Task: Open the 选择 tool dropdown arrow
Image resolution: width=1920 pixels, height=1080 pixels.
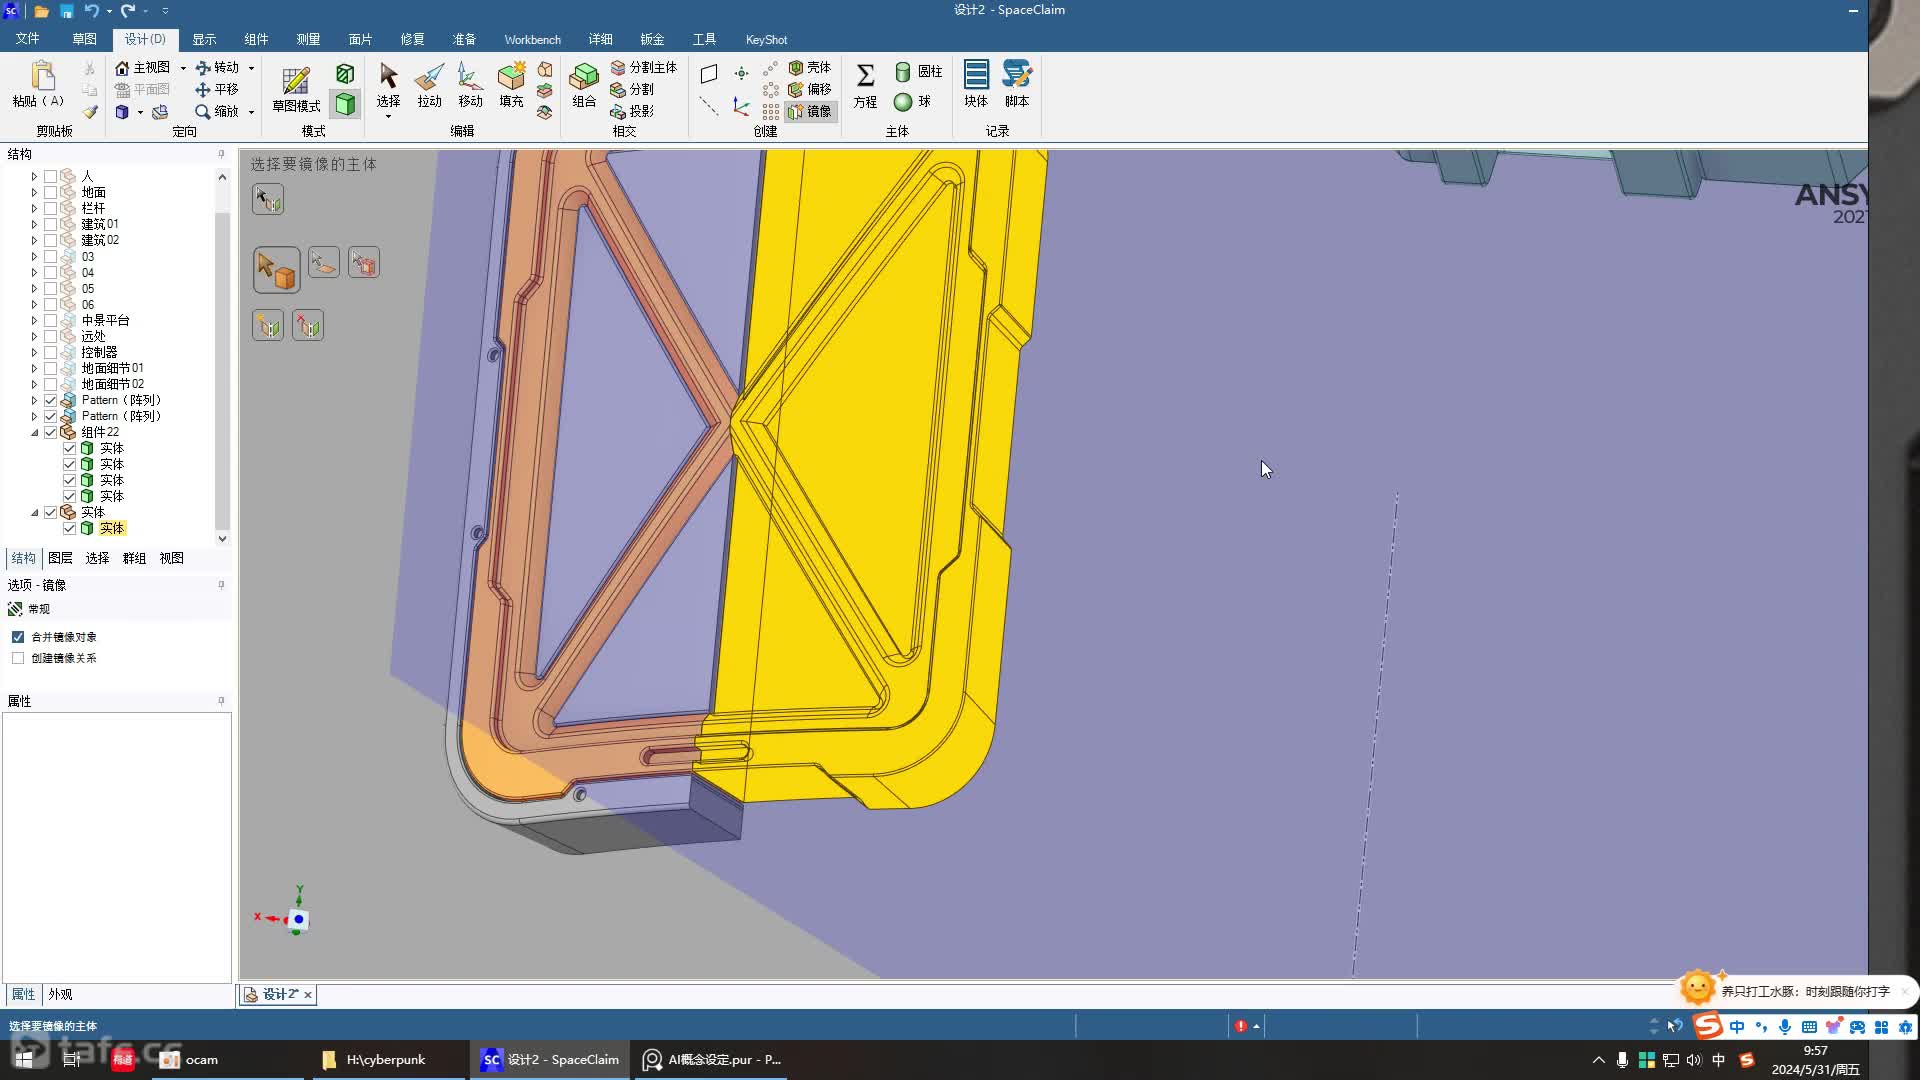Action: coord(388,117)
